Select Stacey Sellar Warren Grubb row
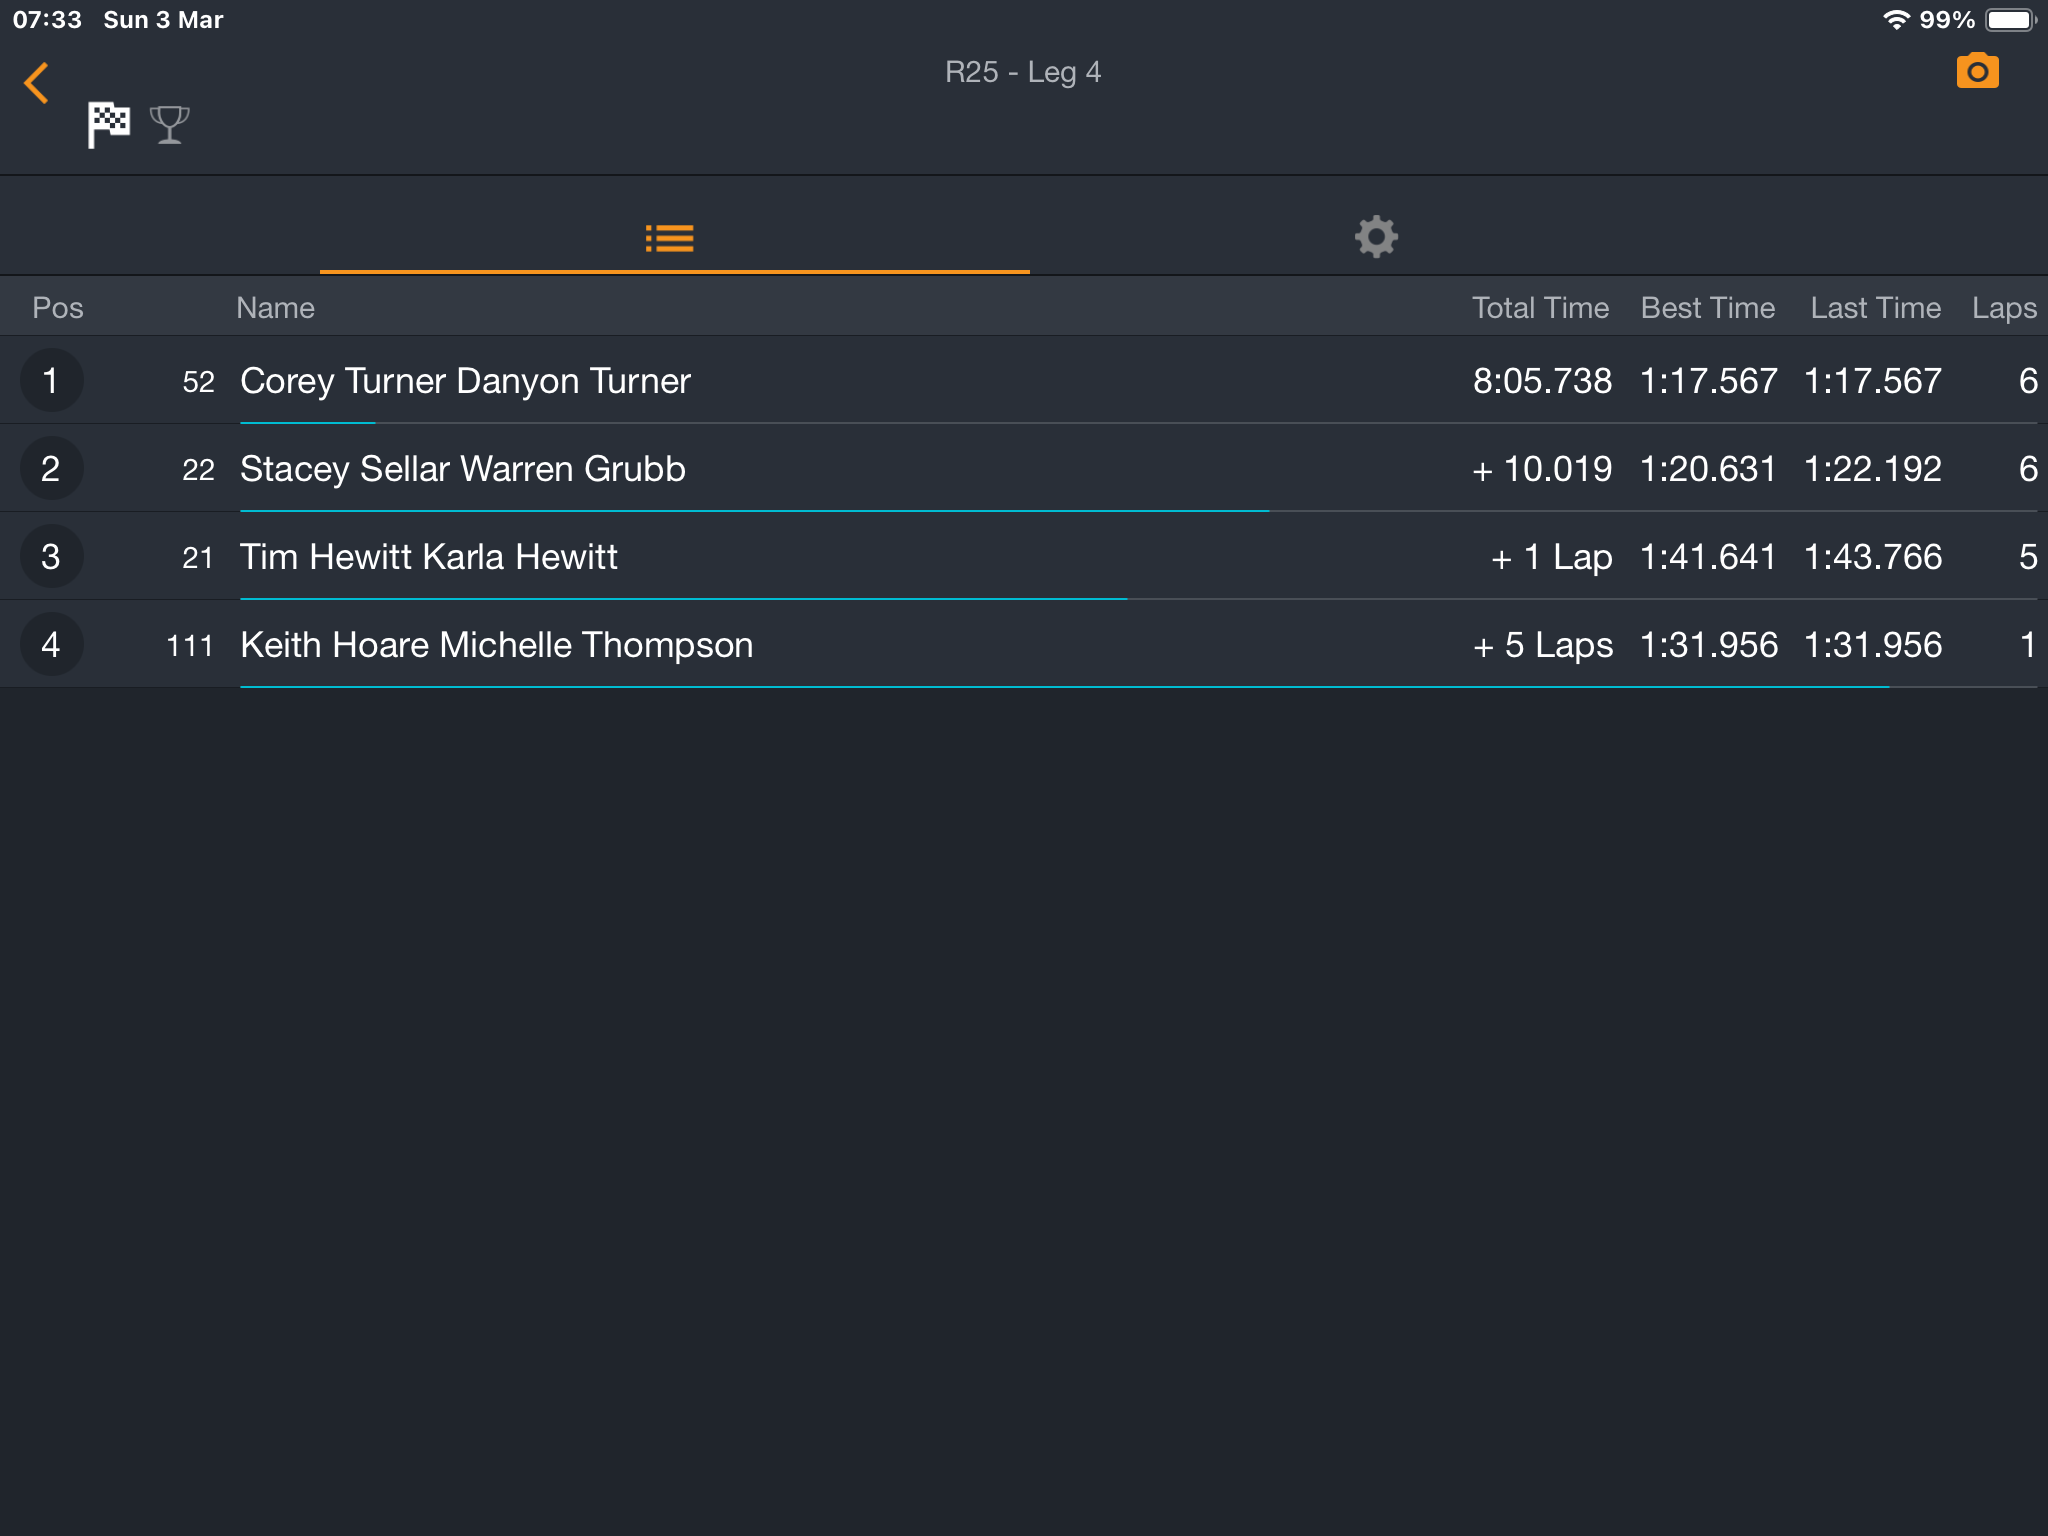 point(1024,468)
